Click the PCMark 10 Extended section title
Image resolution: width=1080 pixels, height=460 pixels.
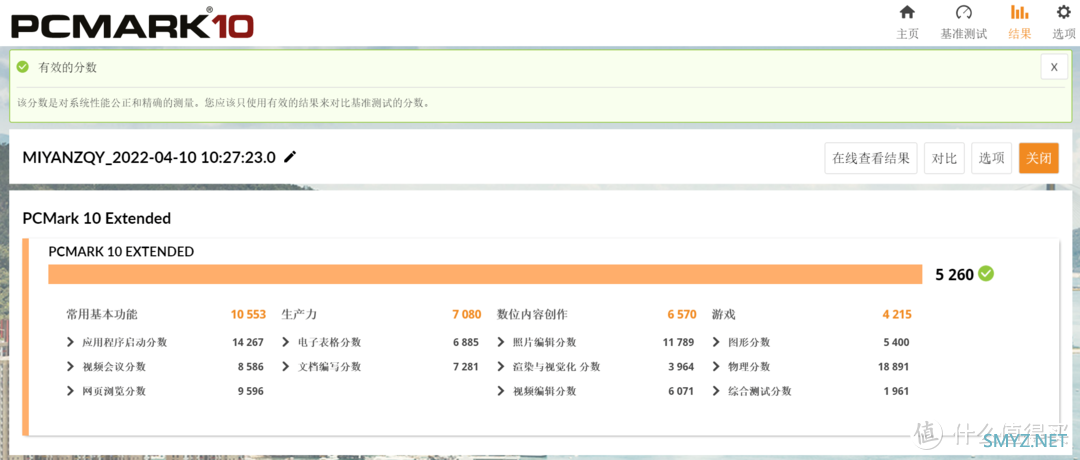pyautogui.click(x=96, y=218)
